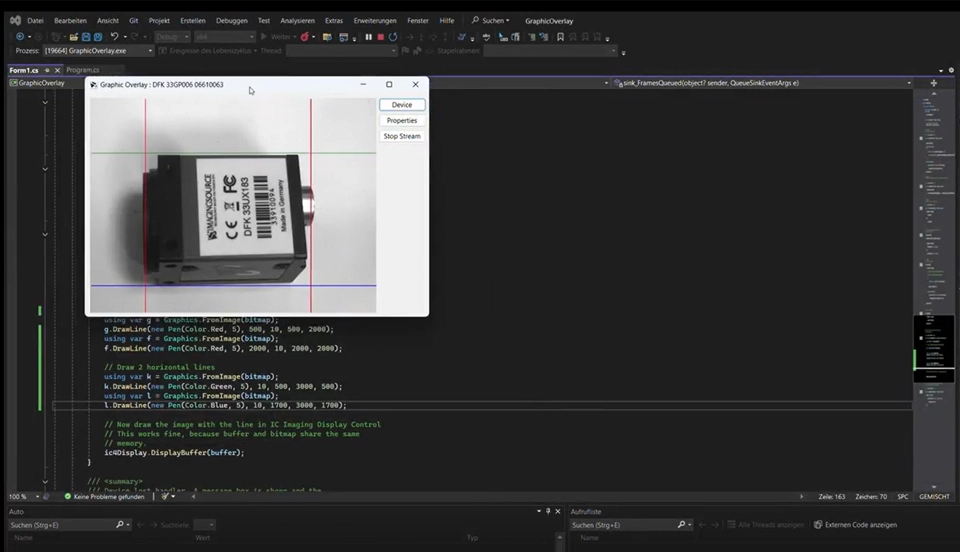The width and height of the screenshot is (960, 552).
Task: Click the Restart debugging icon
Action: point(393,37)
